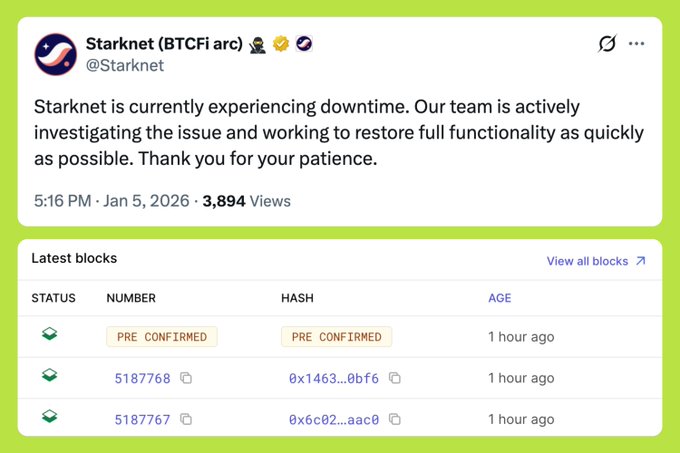Click status icon of pre-confirmed block
The height and width of the screenshot is (453, 680).
(x=49, y=335)
